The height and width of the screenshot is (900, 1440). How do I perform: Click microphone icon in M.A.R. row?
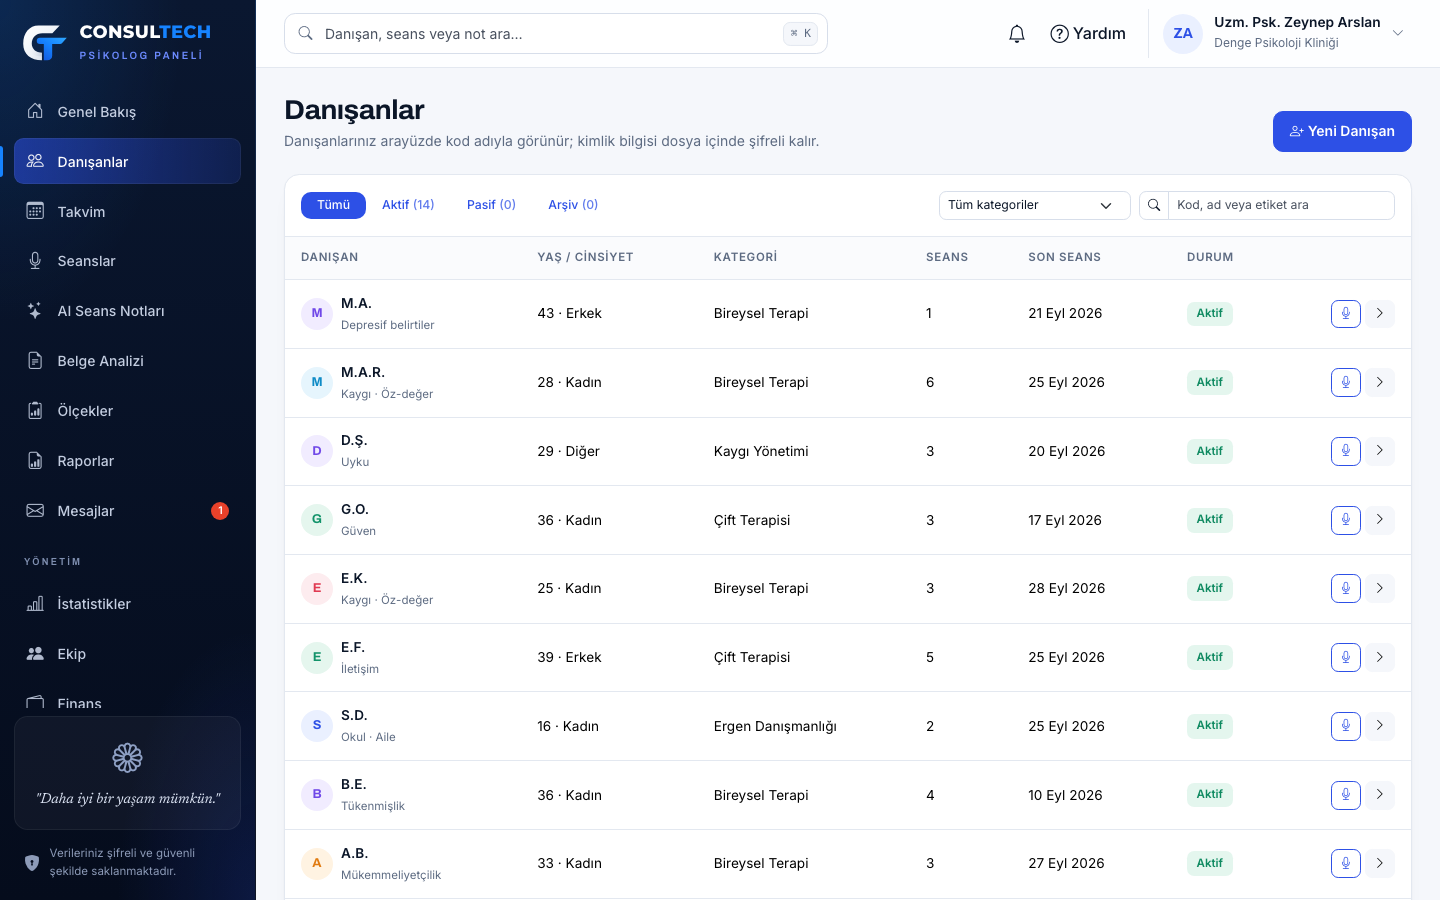(1346, 382)
